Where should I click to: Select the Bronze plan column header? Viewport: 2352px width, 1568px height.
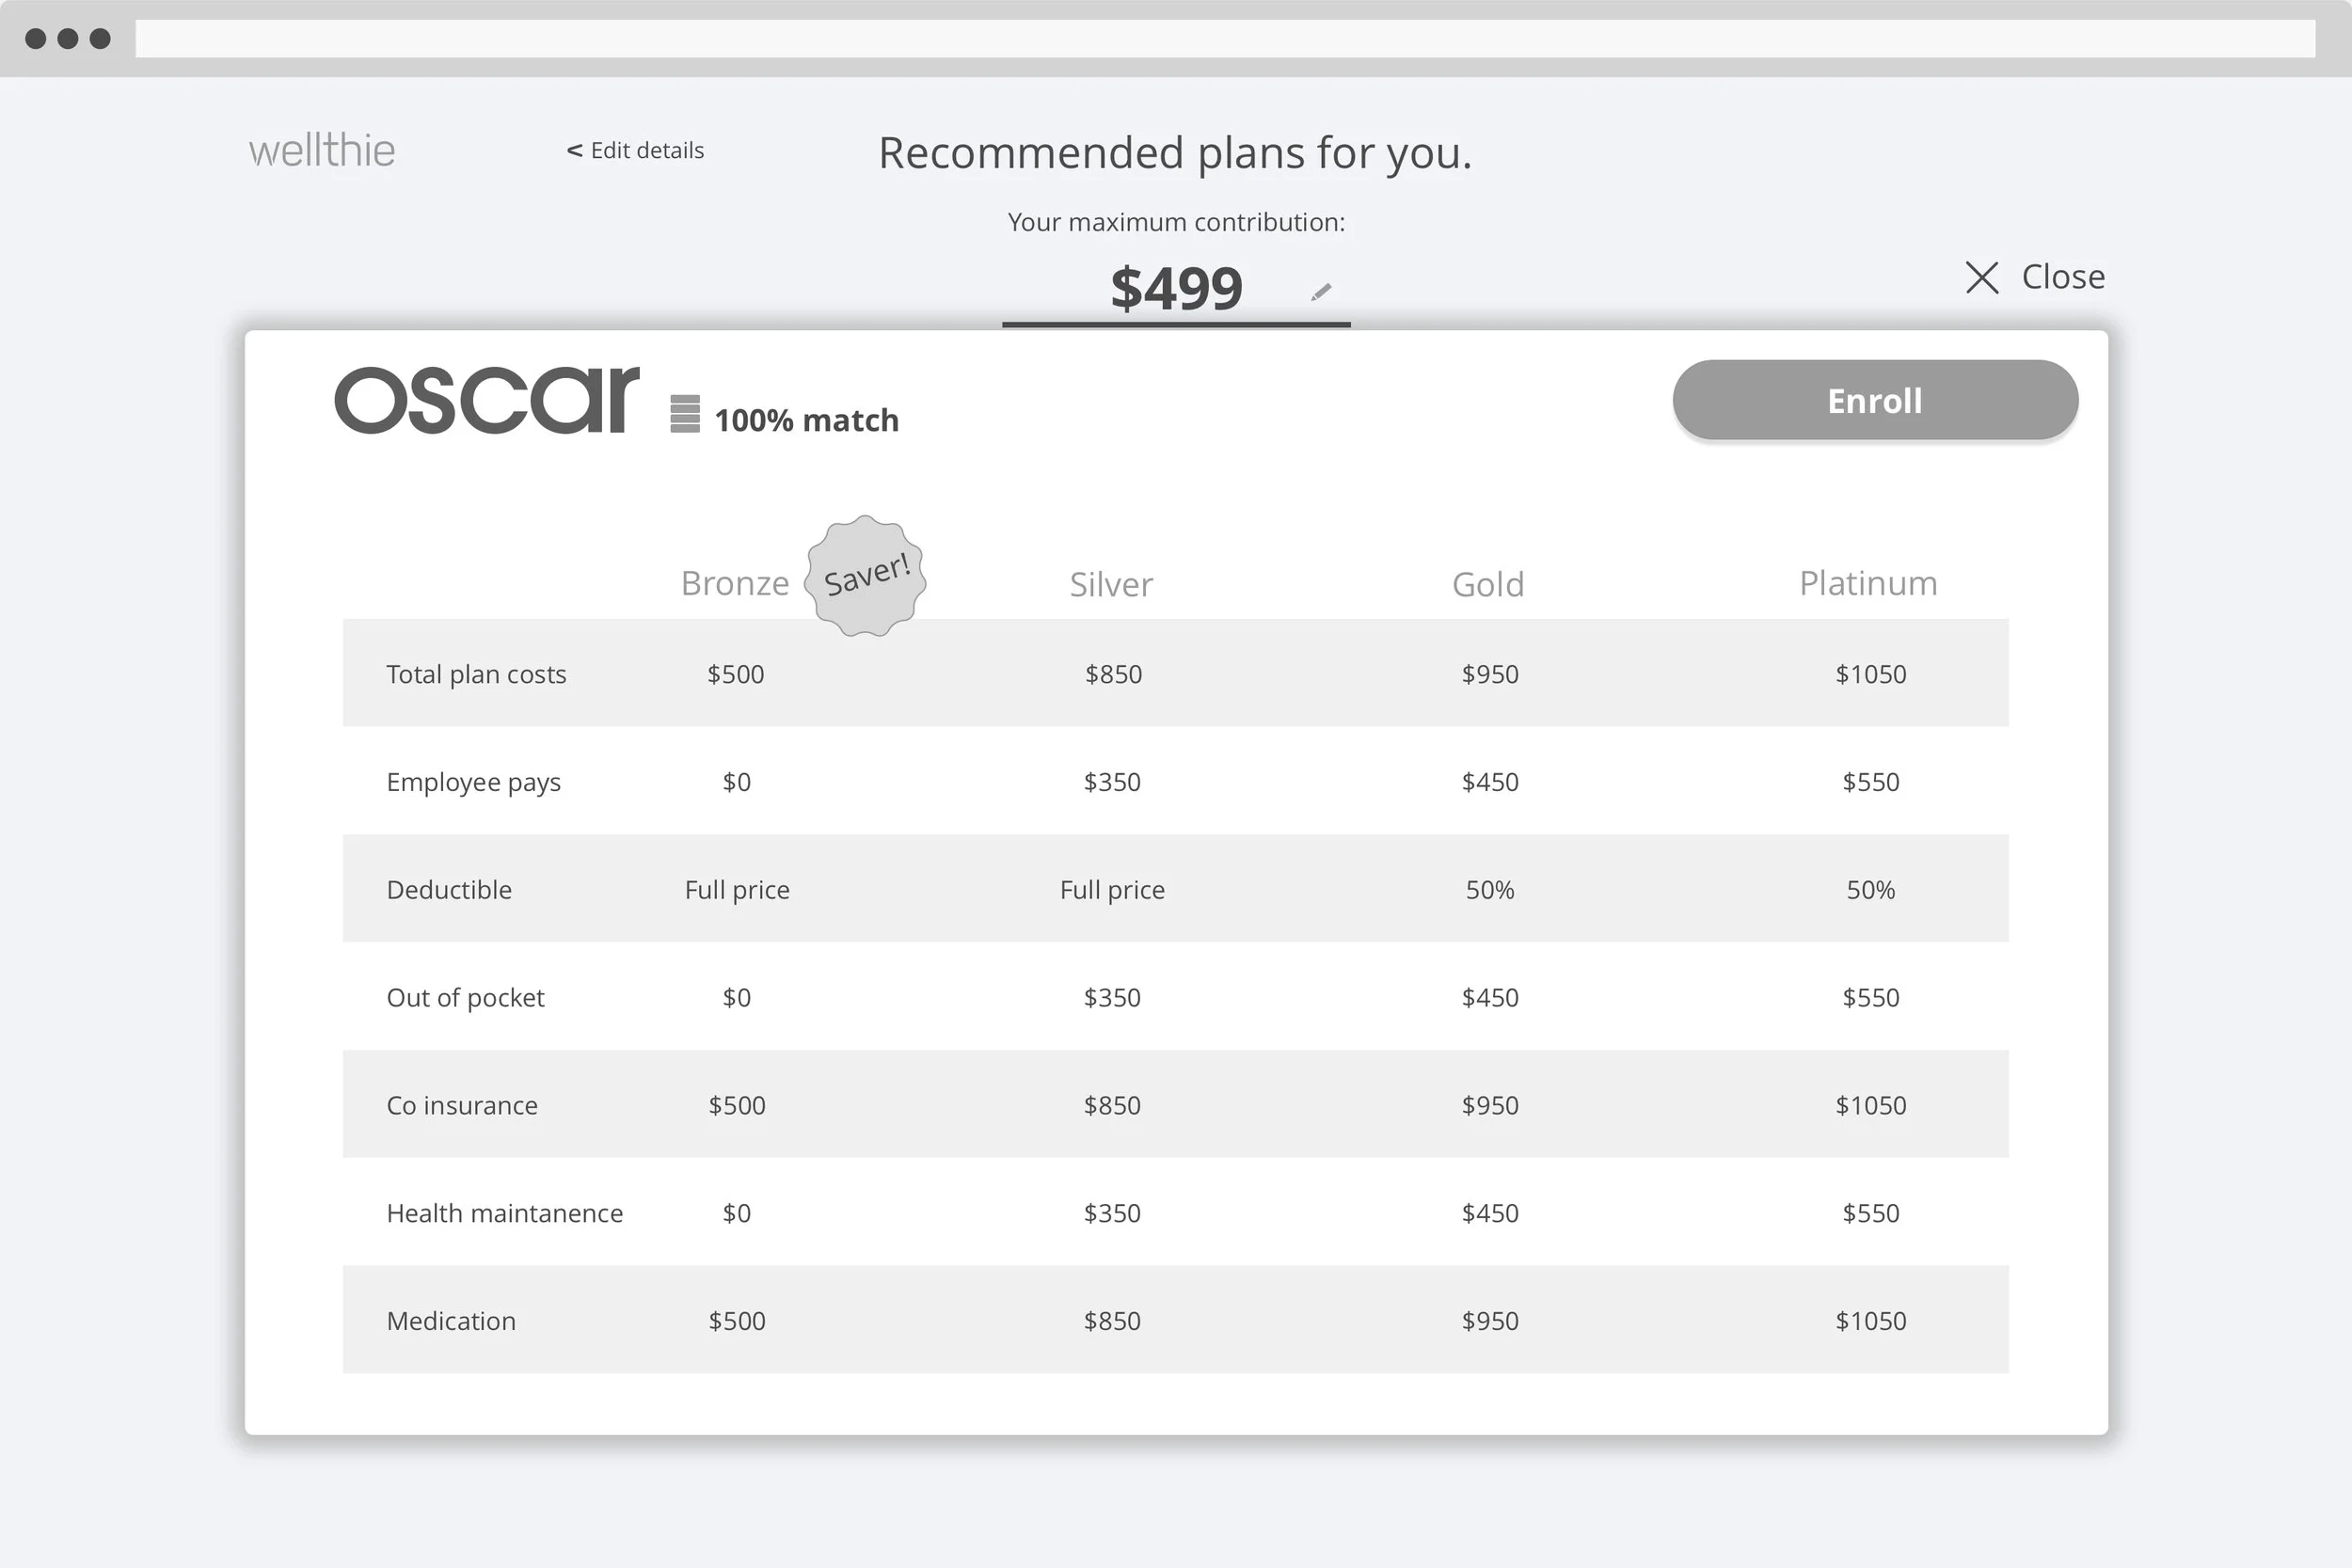point(735,583)
